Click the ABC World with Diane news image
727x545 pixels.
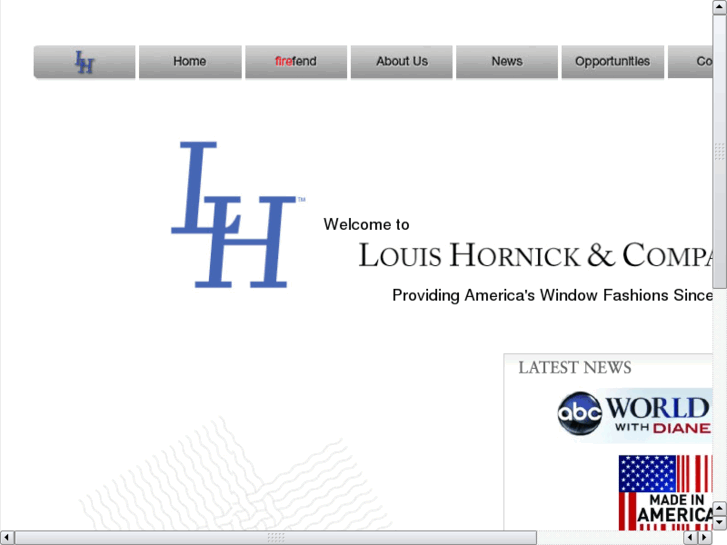634,414
